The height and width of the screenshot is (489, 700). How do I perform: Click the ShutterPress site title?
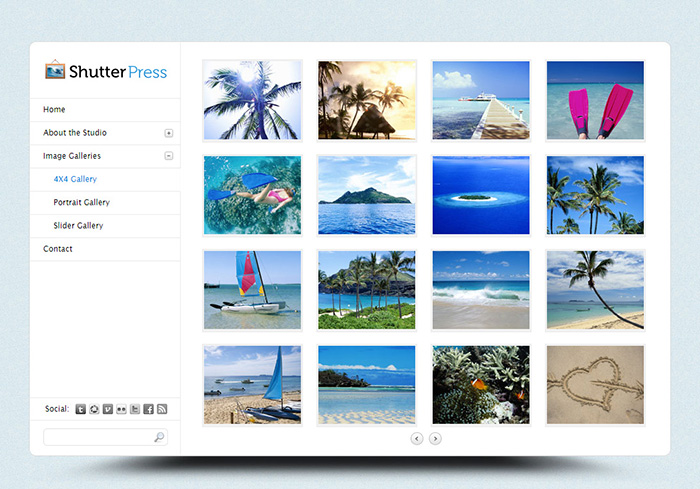tap(118, 72)
